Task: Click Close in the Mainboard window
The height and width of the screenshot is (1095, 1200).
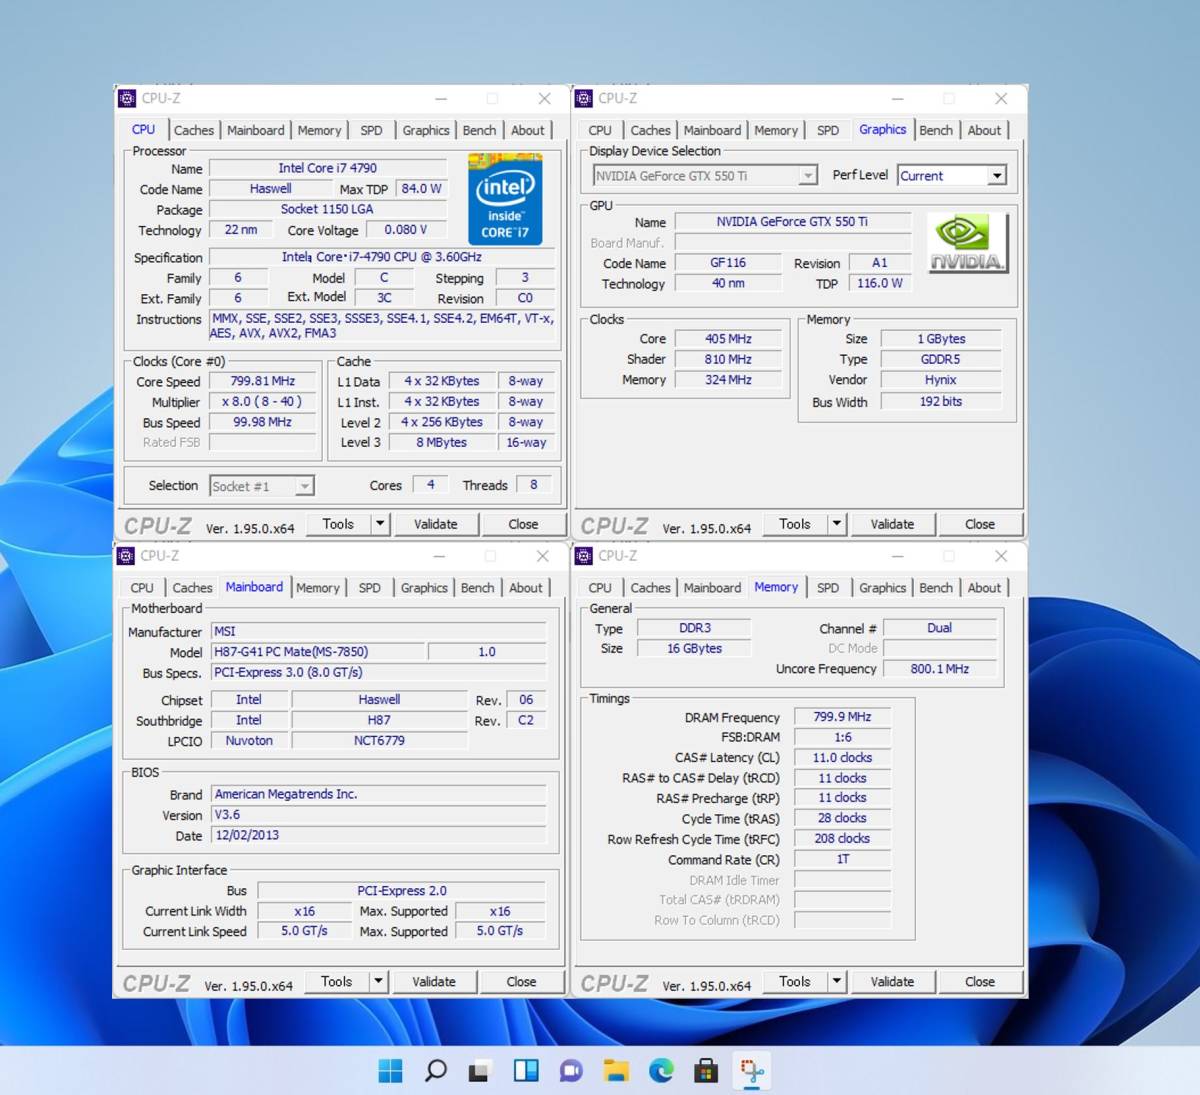Action: click(521, 982)
